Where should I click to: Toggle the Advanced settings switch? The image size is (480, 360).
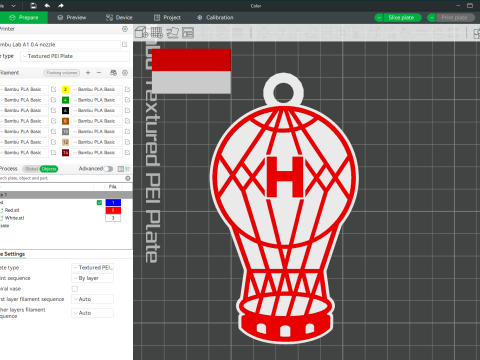coord(108,169)
